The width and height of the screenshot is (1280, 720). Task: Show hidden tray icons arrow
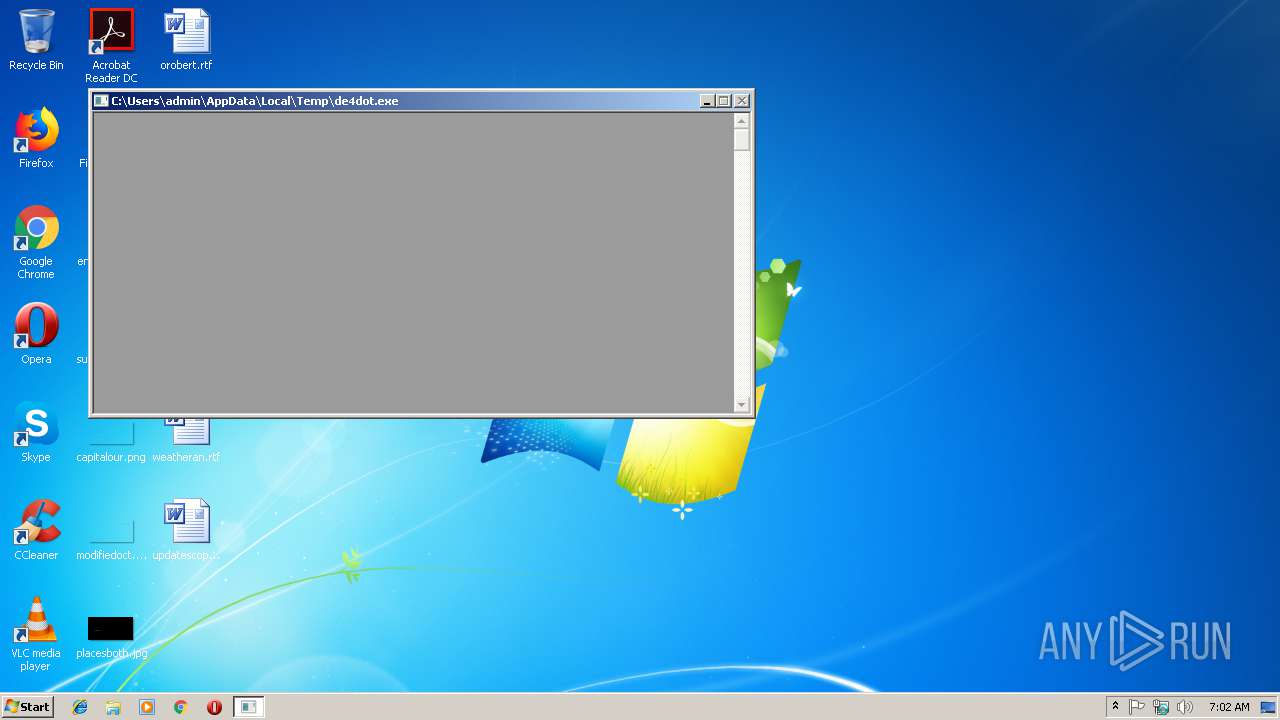pyautogui.click(x=1115, y=707)
